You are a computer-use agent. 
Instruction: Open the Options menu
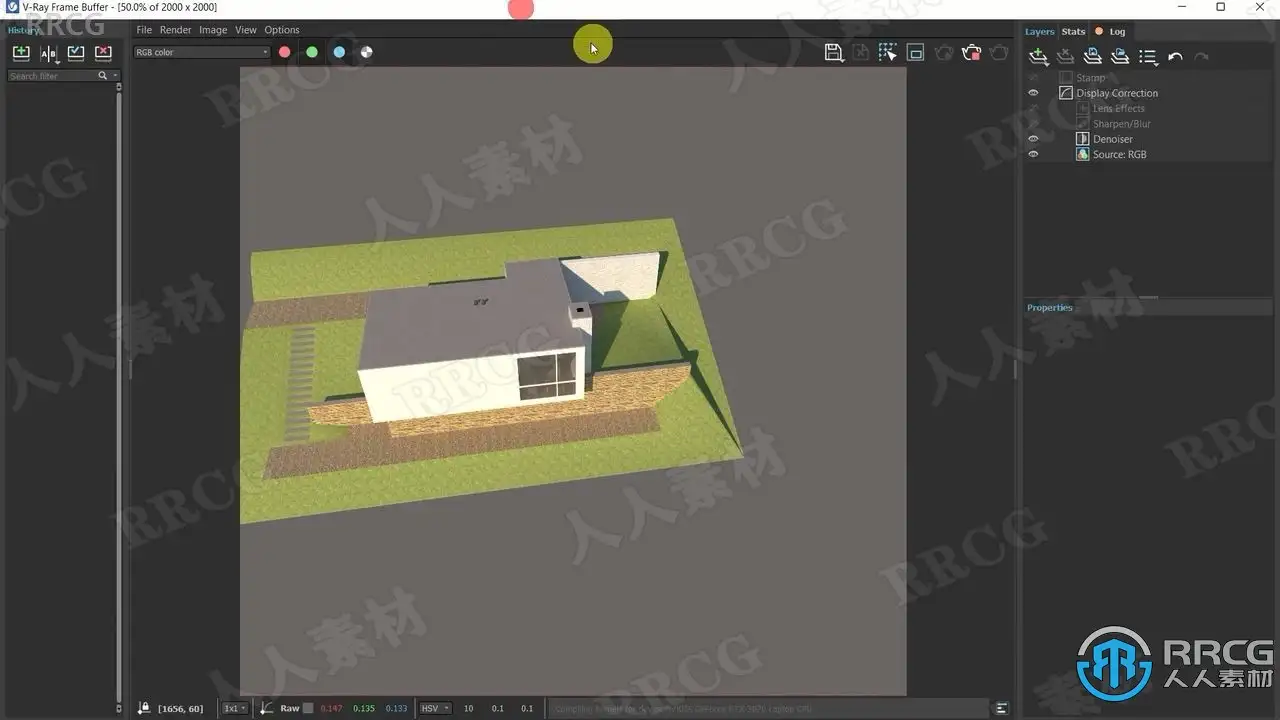282,30
